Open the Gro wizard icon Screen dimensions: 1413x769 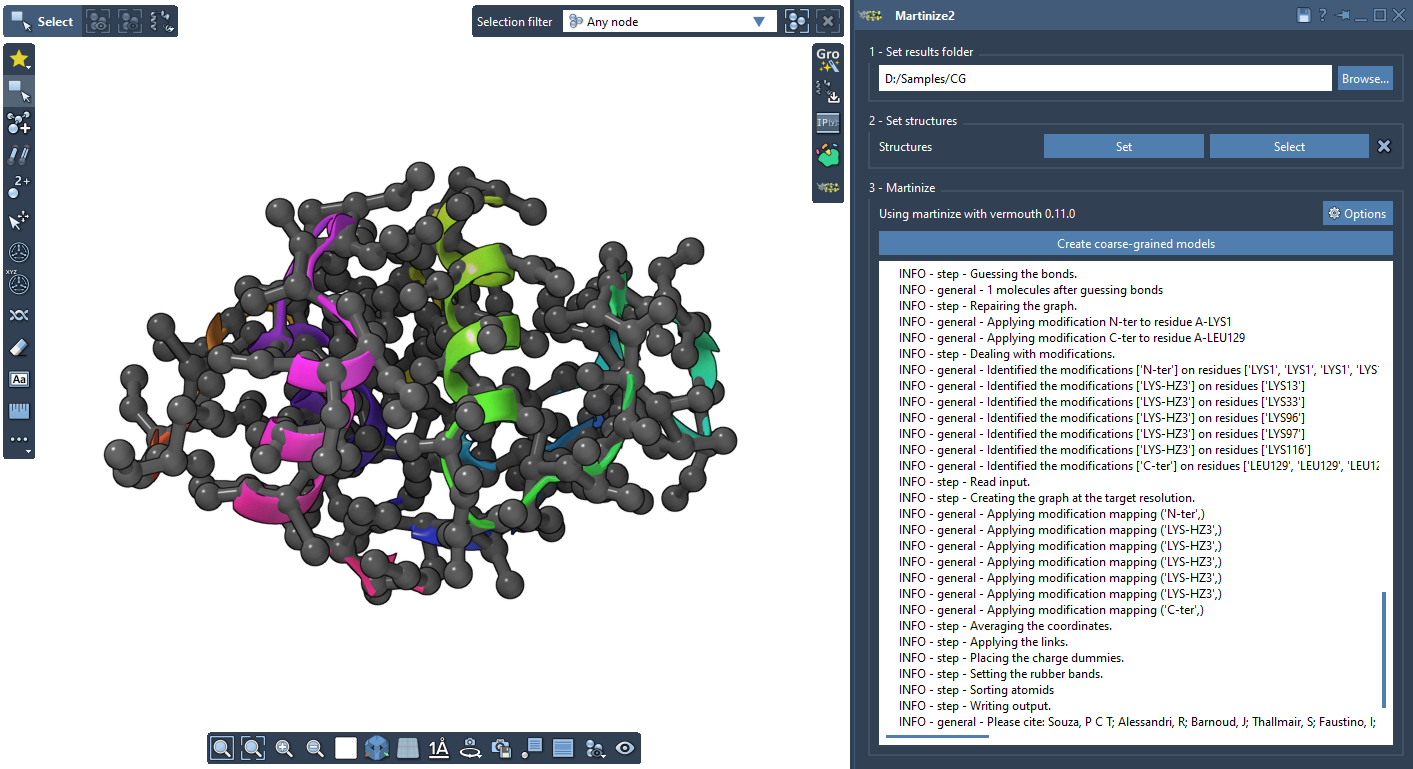click(827, 60)
